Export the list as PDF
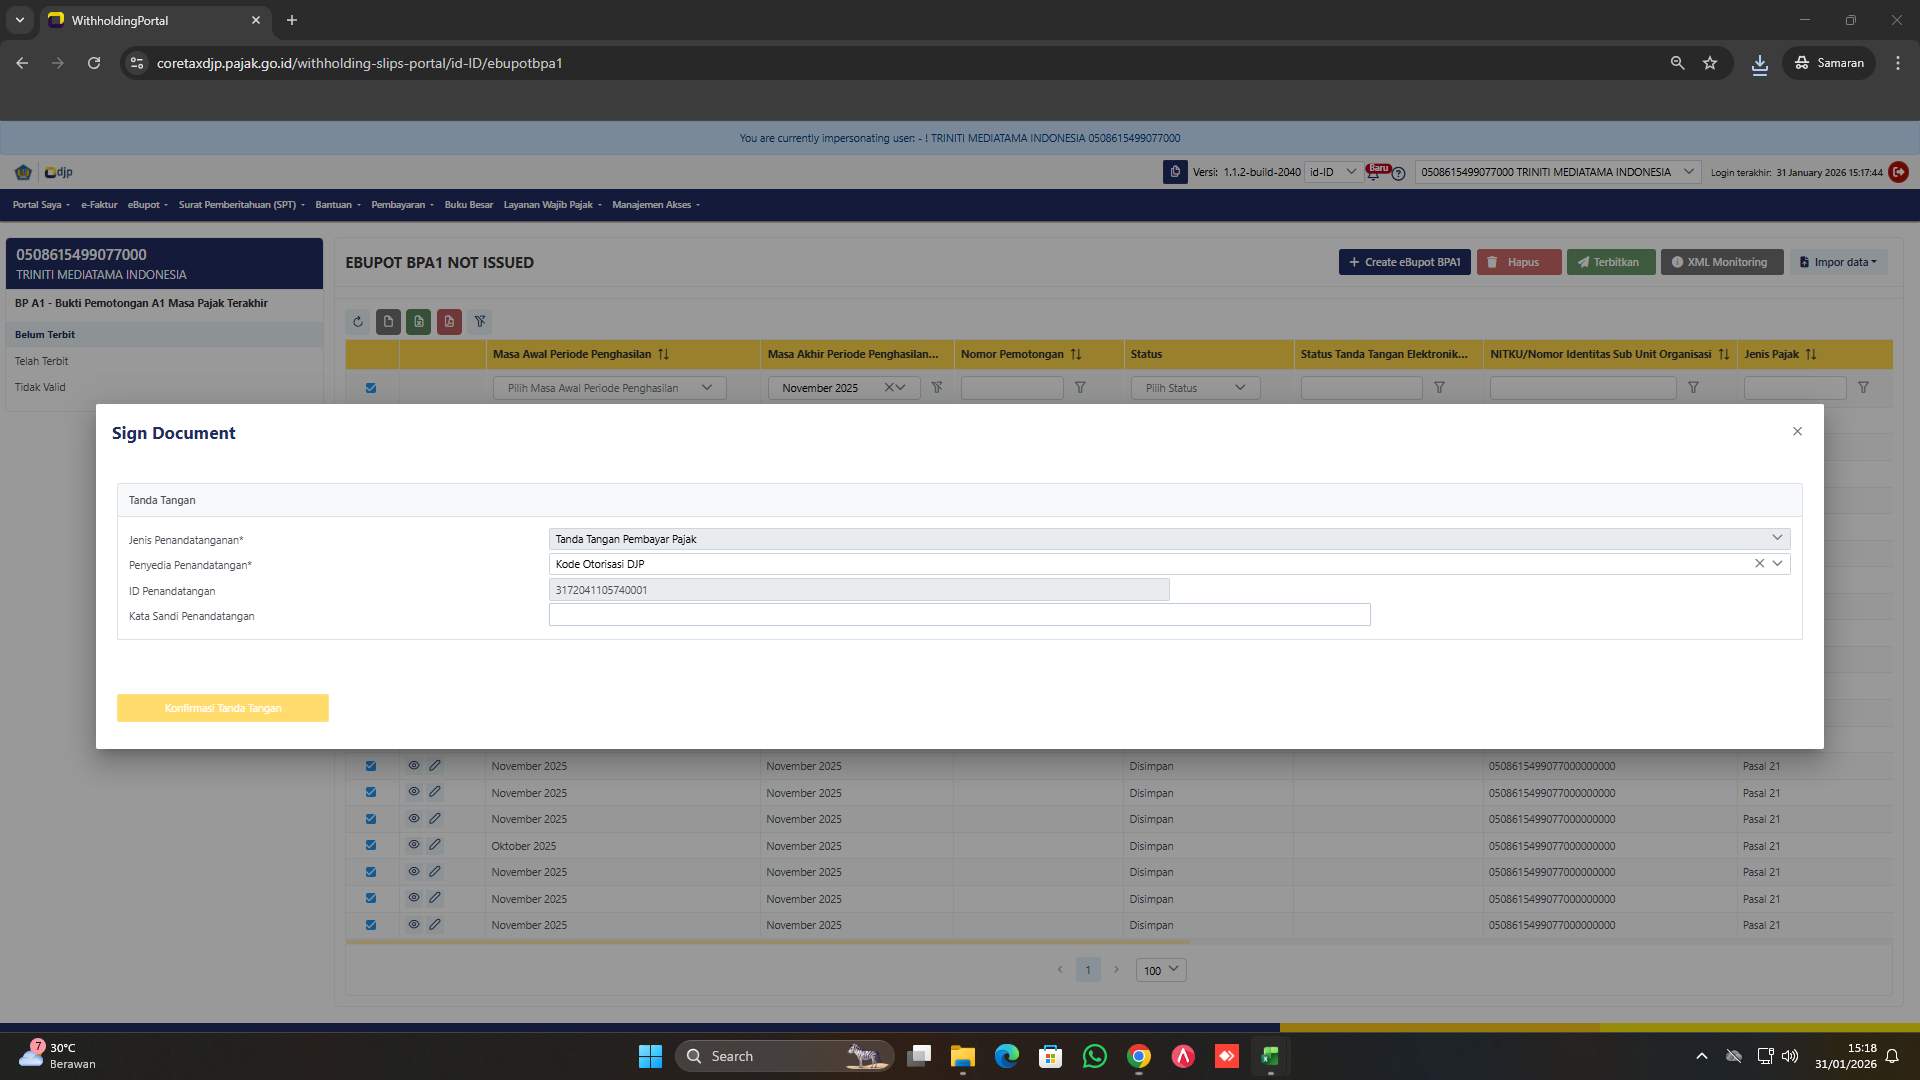The image size is (1920, 1080). tap(449, 321)
